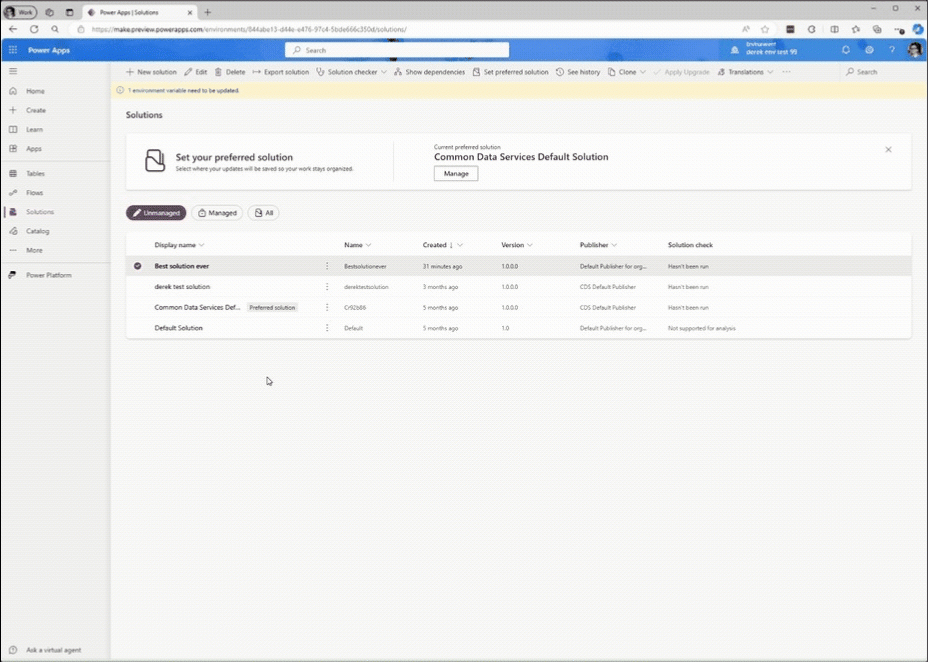Open the derek test solution link
Screen dimensions: 928x662
[182, 287]
